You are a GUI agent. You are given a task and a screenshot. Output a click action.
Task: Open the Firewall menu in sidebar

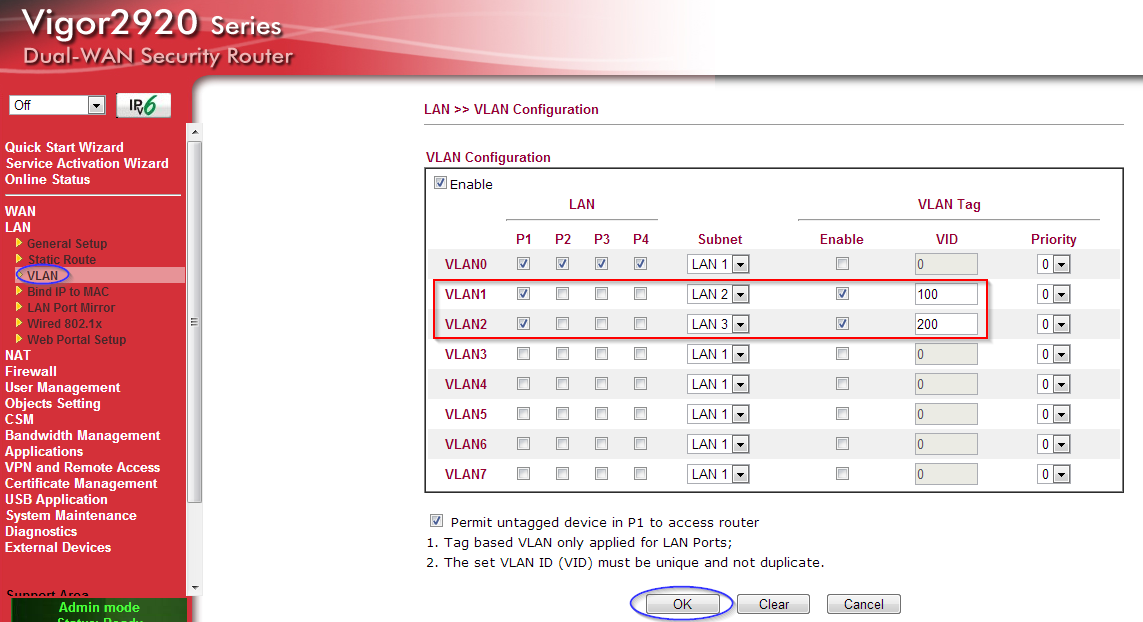coord(31,371)
